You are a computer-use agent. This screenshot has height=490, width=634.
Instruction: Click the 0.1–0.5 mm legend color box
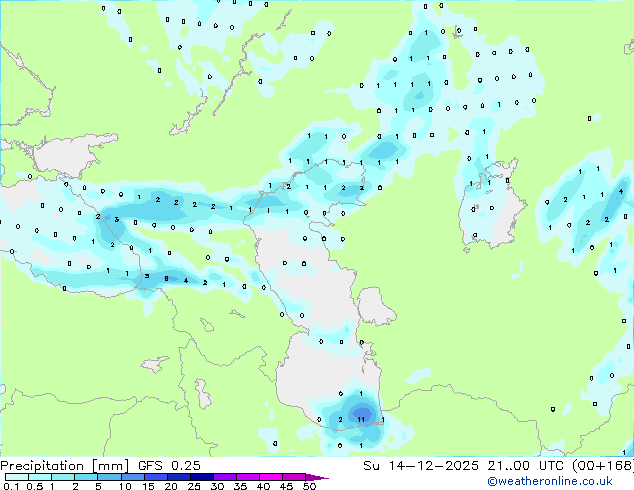pyautogui.click(x=17, y=477)
